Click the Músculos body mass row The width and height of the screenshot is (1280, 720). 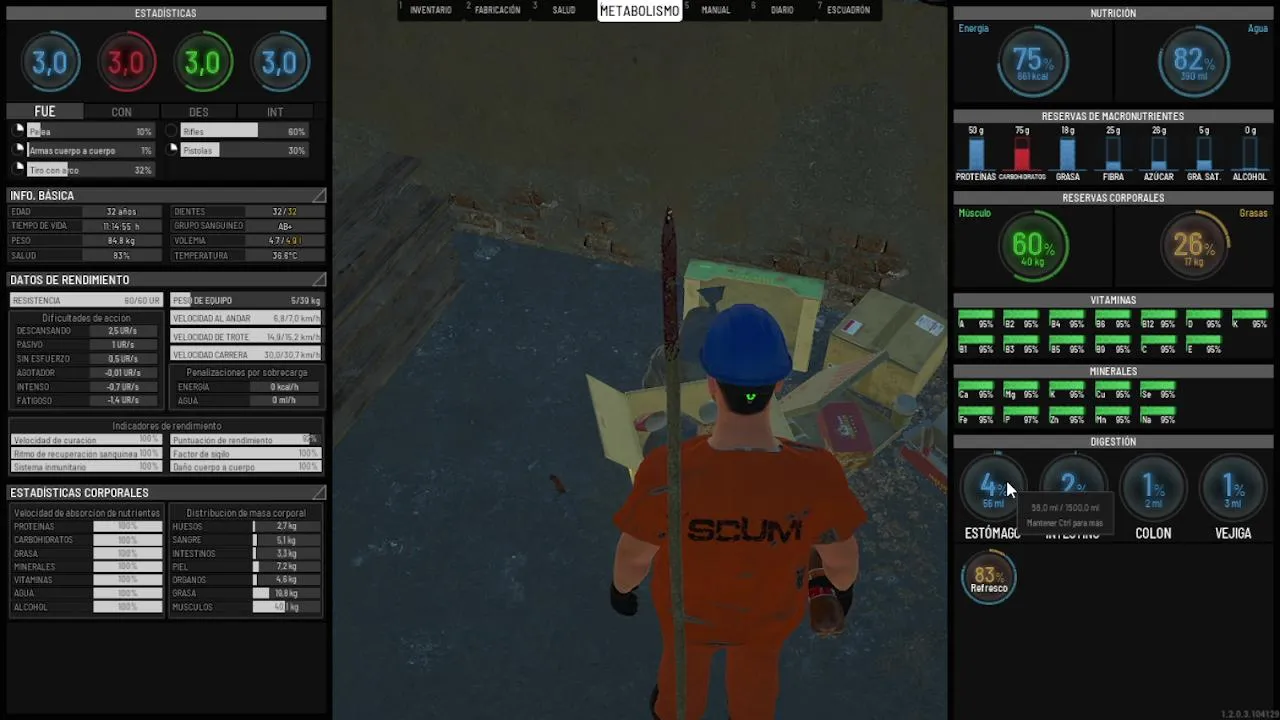(246, 607)
